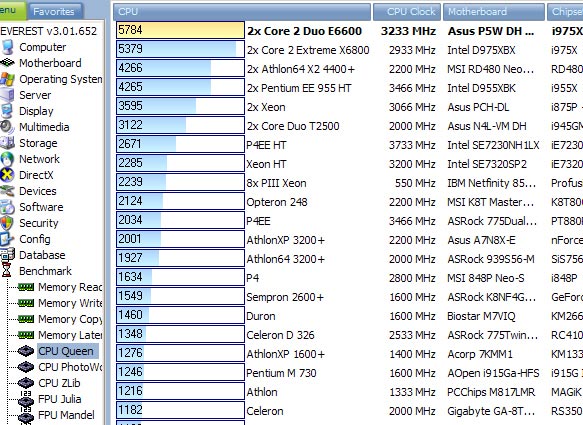This screenshot has width=583, height=425.
Task: Click the Network globe icon
Action: [7, 159]
